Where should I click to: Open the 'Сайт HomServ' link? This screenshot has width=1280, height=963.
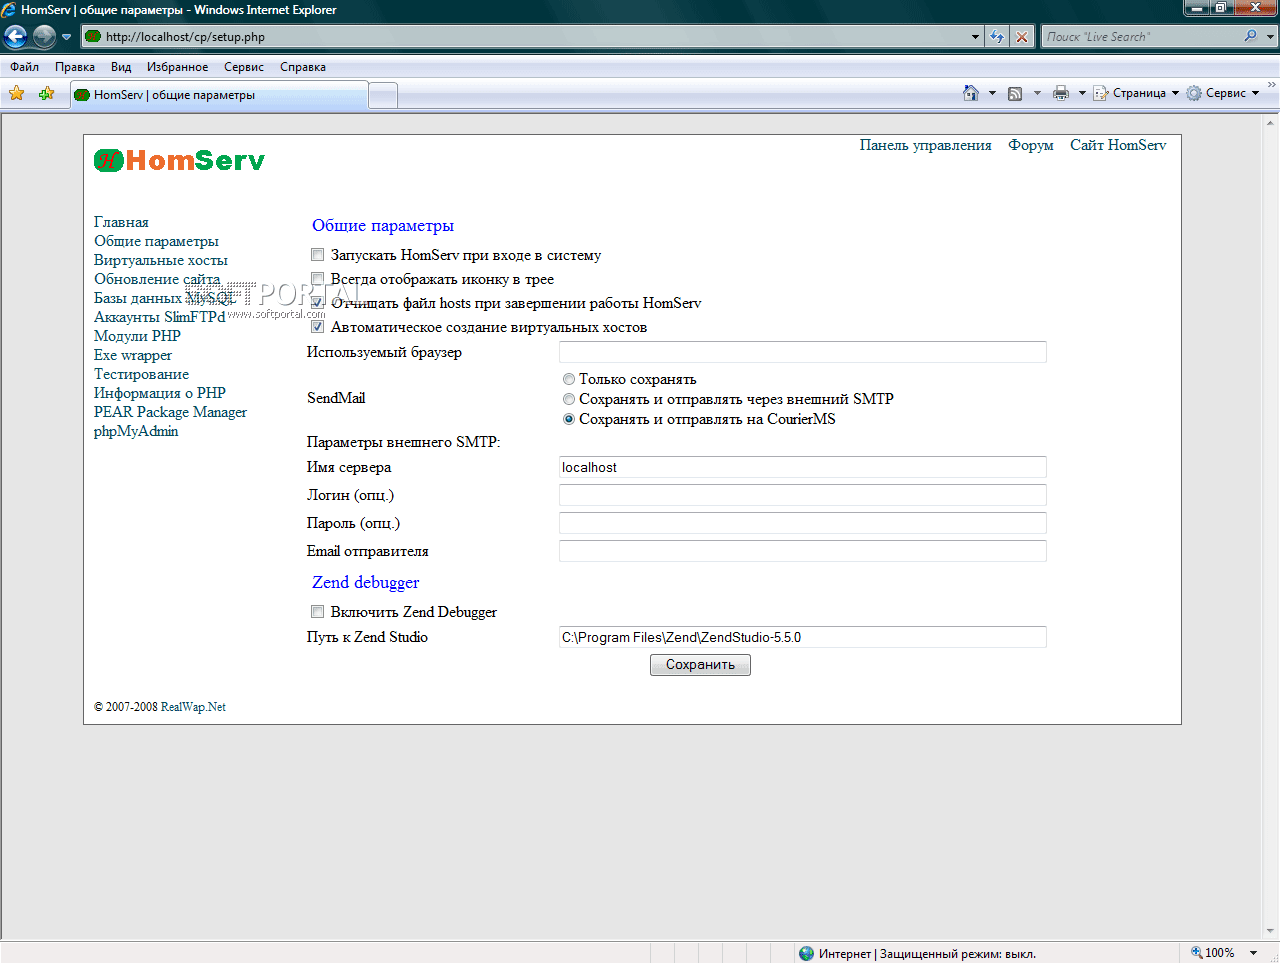1118,145
